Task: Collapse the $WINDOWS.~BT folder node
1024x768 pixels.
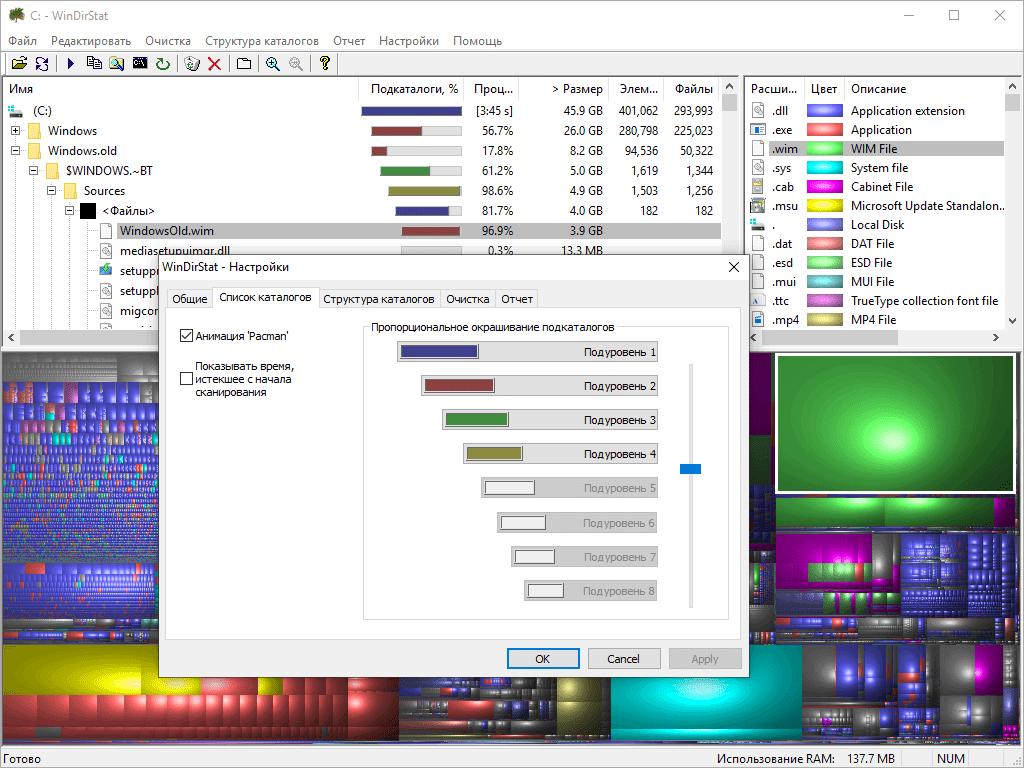Action: 33,171
